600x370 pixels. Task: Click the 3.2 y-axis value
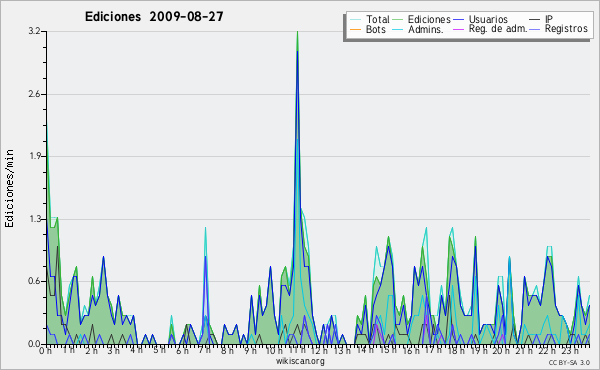[34, 31]
